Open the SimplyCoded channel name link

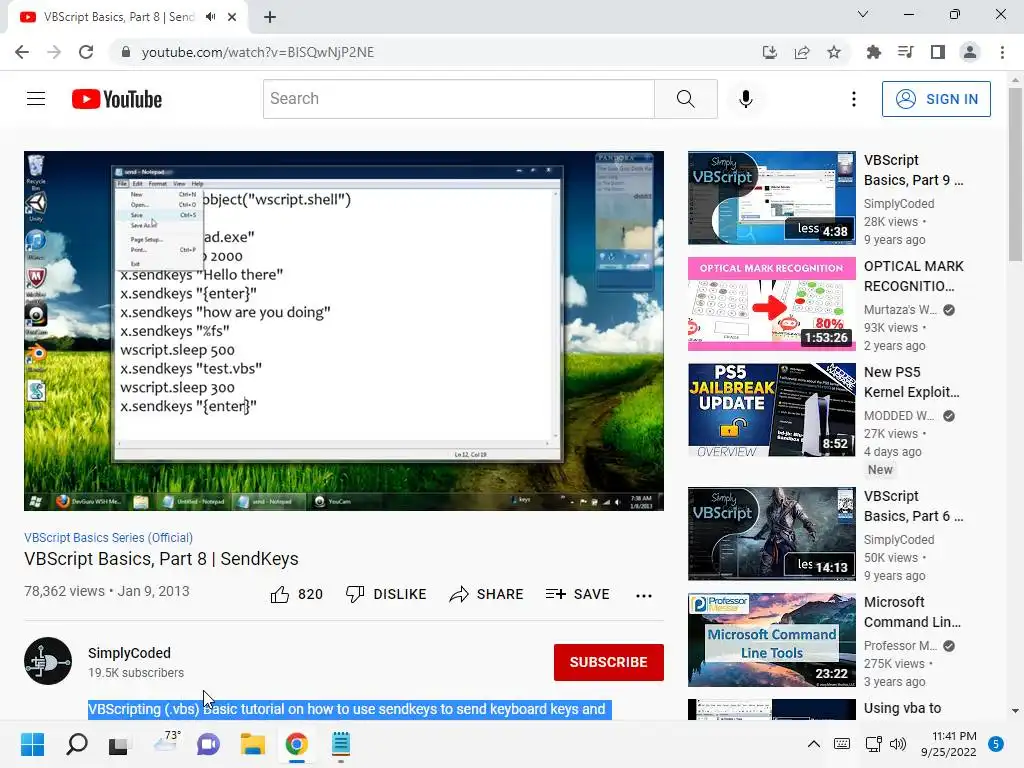click(129, 653)
